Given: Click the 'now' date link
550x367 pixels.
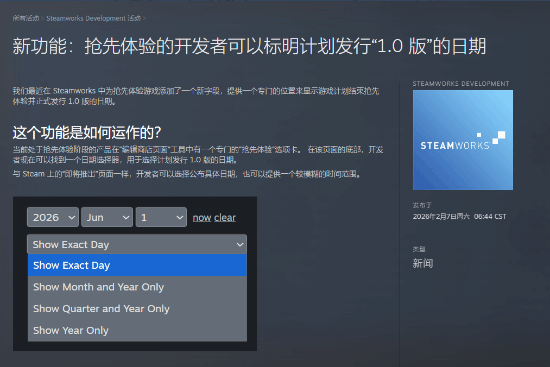Looking at the screenshot, I should [202, 218].
